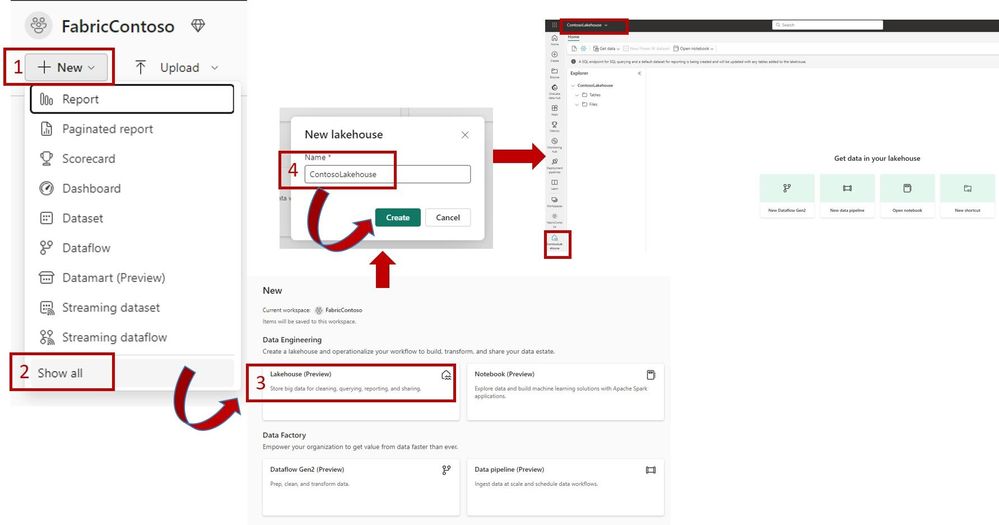Image resolution: width=999 pixels, height=525 pixels.
Task: Click the page icon in lakehouse toolbar
Action: (573, 48)
